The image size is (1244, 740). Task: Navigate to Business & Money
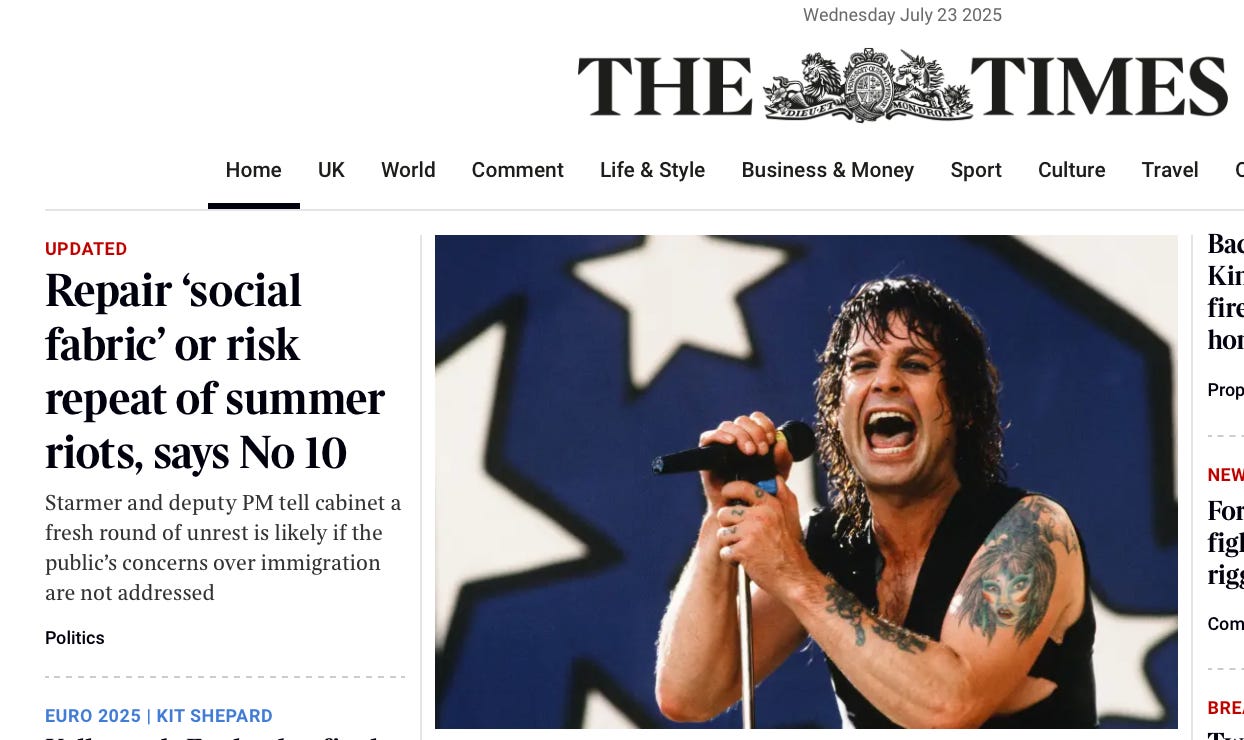[827, 170]
